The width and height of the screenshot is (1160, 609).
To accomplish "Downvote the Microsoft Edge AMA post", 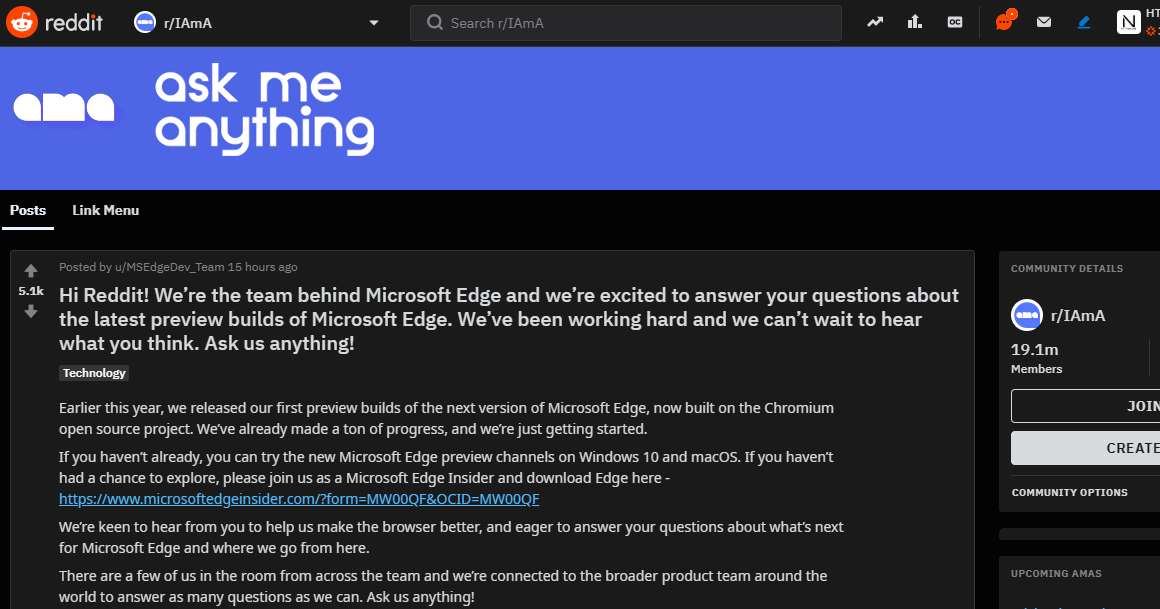I will tap(31, 311).
